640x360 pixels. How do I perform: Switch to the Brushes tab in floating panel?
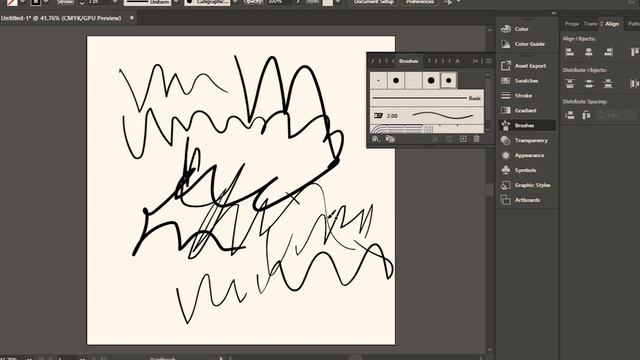coord(409,61)
